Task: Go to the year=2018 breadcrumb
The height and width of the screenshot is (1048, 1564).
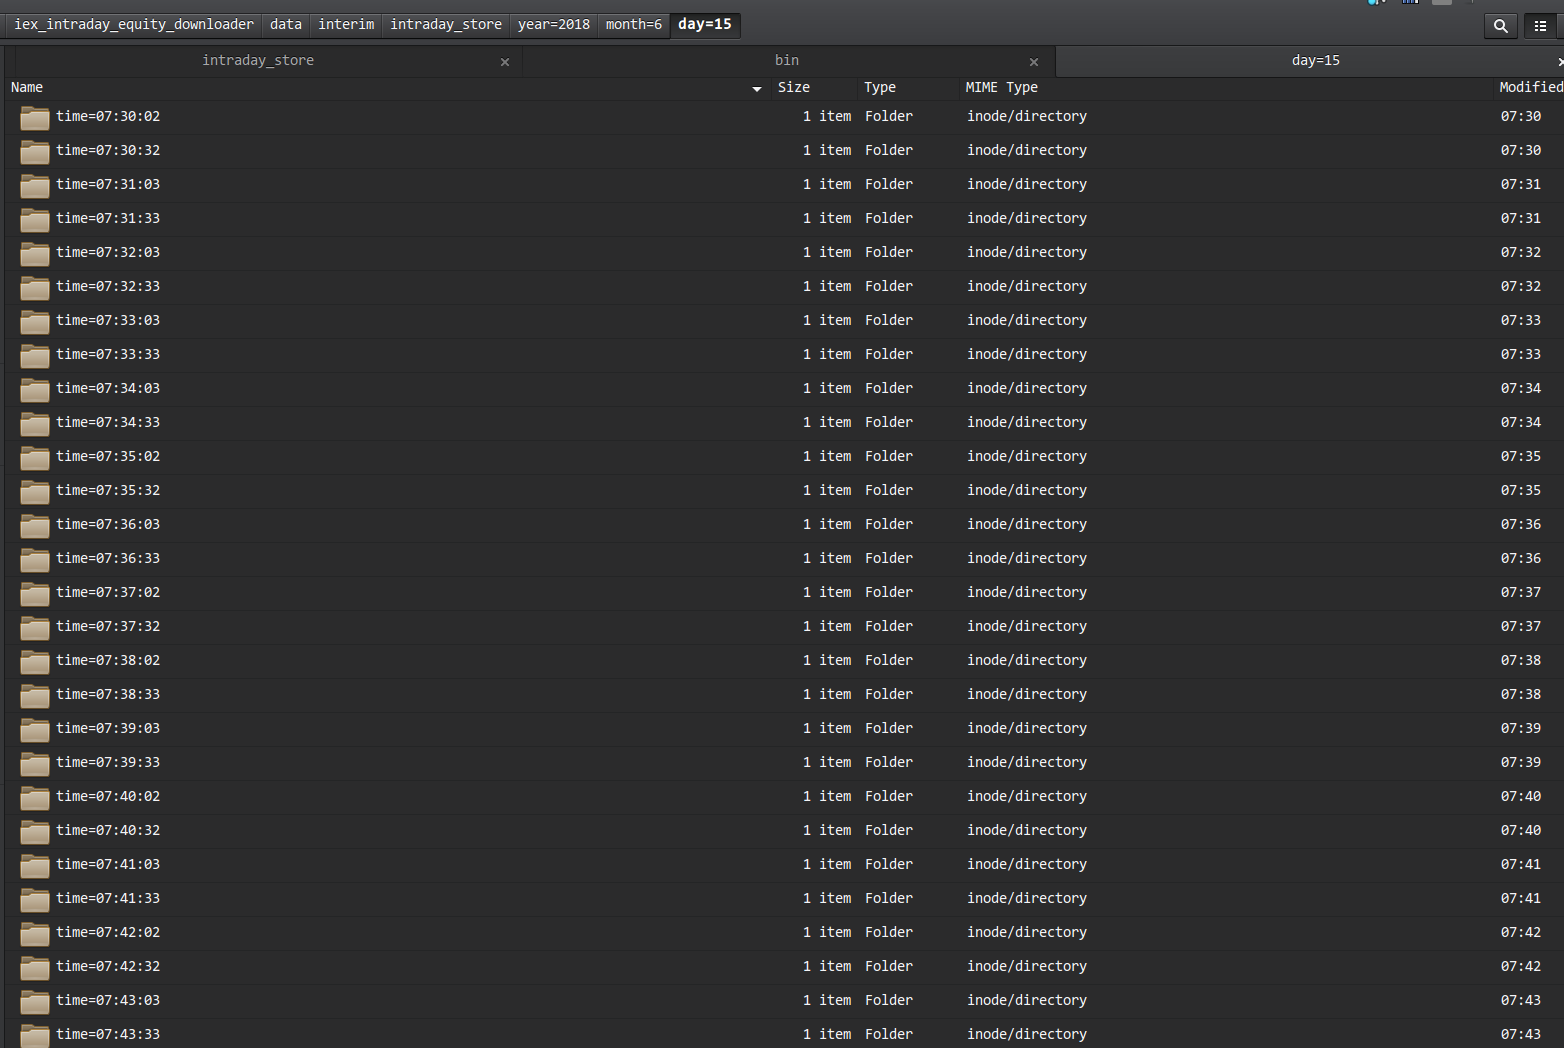Action: tap(554, 24)
